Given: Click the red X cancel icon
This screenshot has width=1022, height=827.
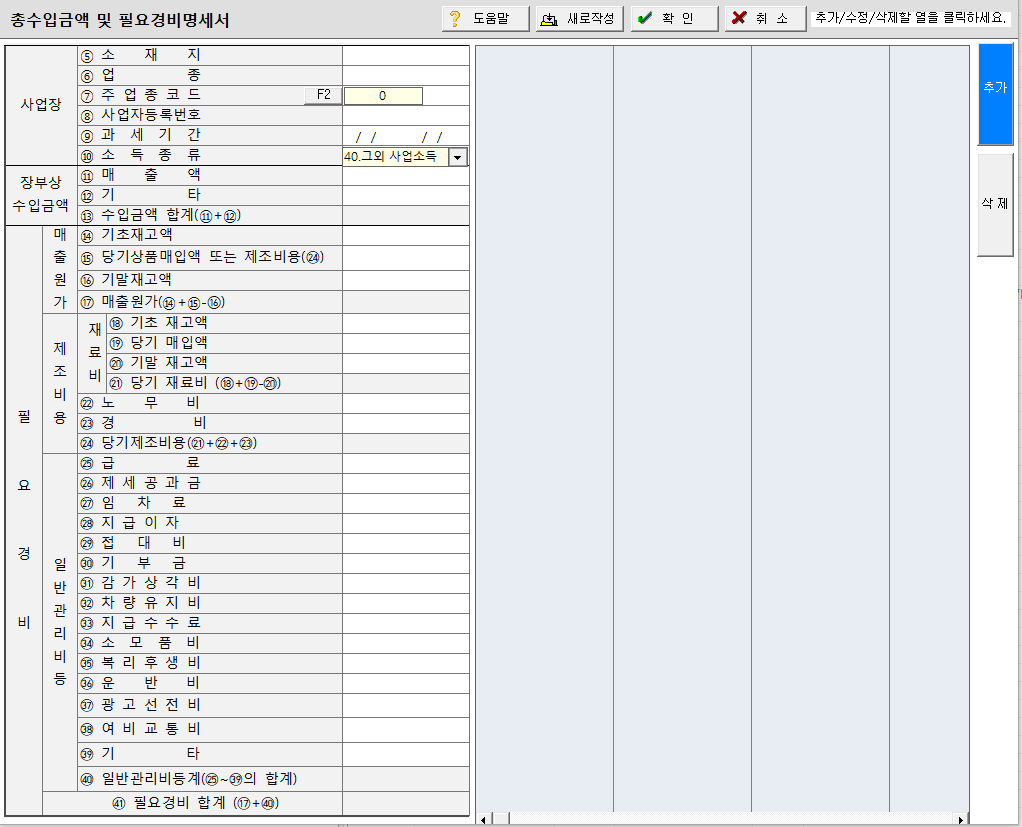Looking at the screenshot, I should point(739,18).
